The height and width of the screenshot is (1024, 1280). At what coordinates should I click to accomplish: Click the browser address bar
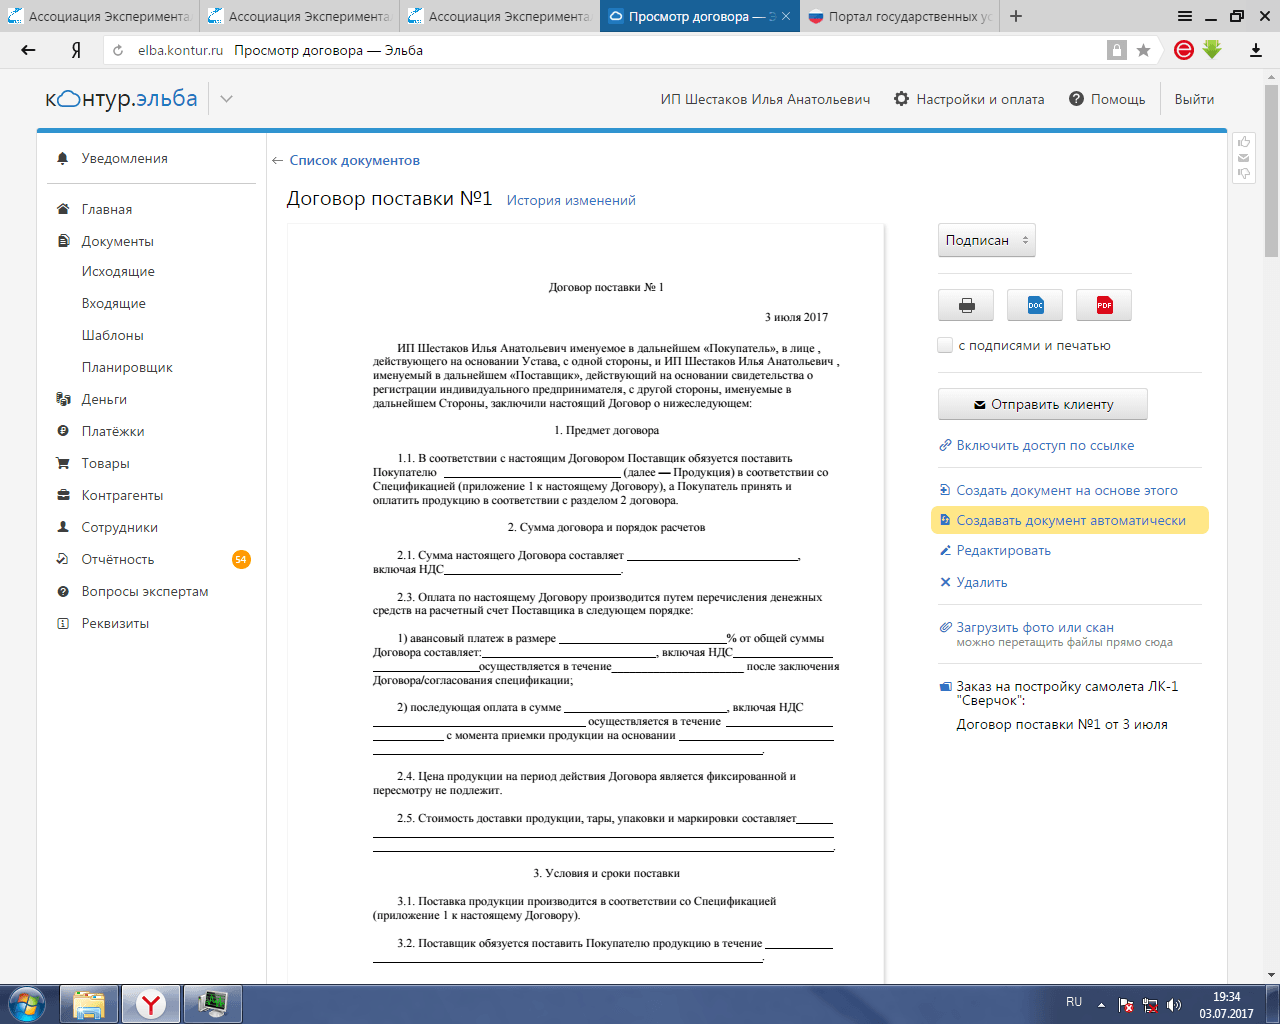(x=600, y=50)
